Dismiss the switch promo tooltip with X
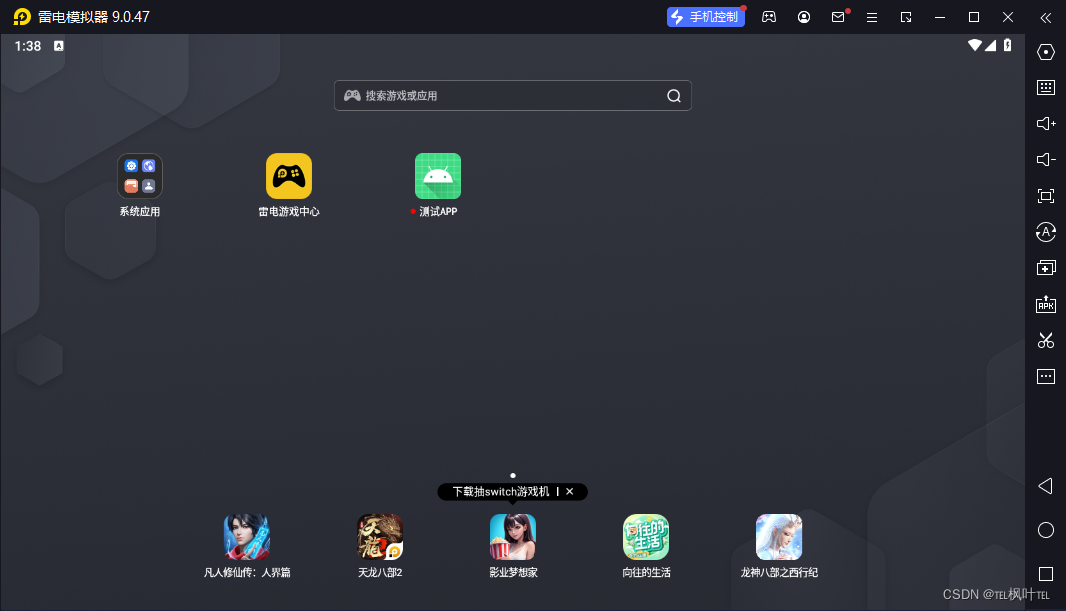The height and width of the screenshot is (611, 1066). [570, 491]
